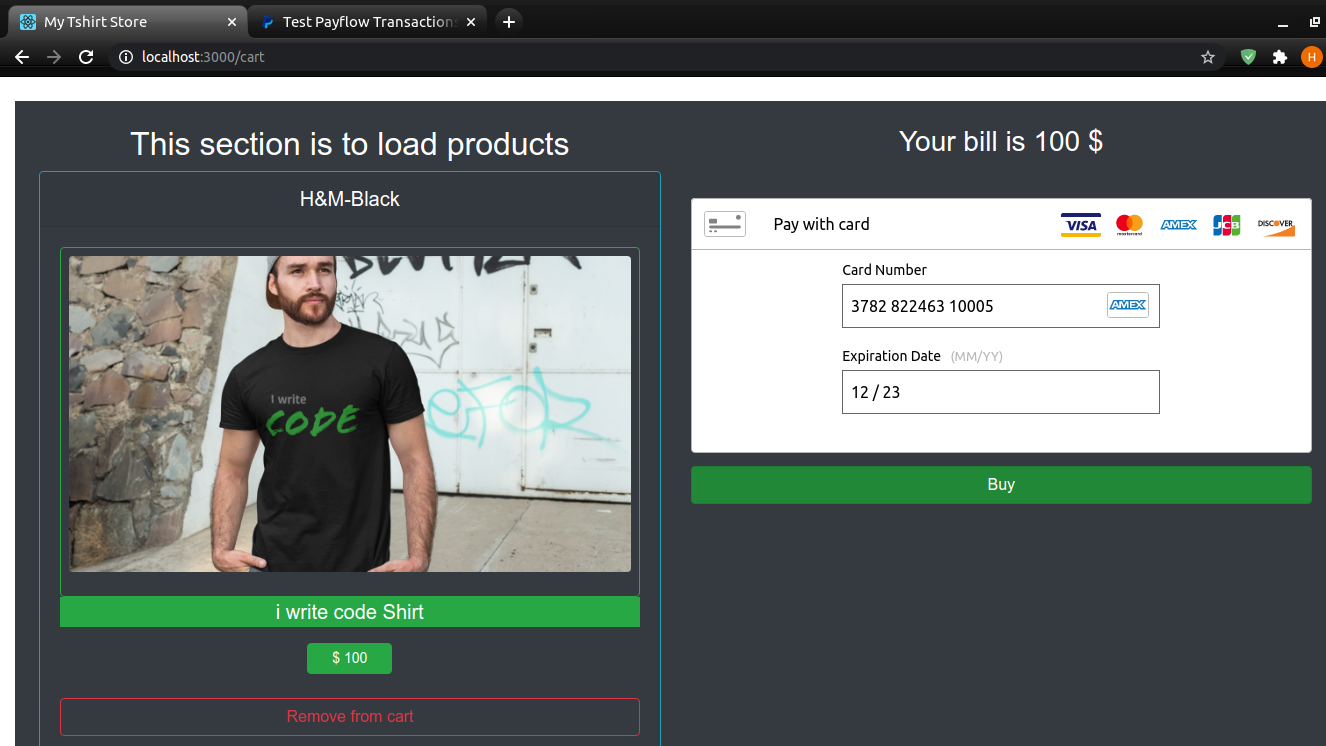
Task: Click the Discover card logo
Action: [1276, 225]
